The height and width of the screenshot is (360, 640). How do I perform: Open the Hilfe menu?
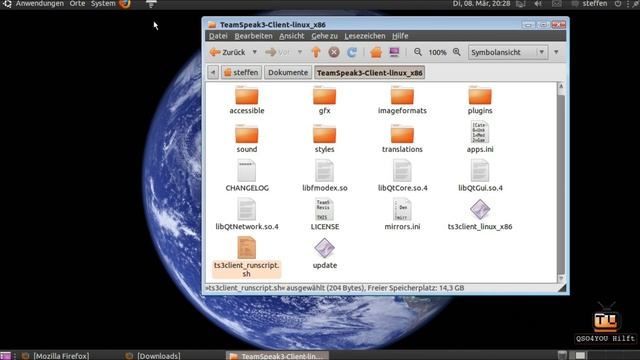400,36
